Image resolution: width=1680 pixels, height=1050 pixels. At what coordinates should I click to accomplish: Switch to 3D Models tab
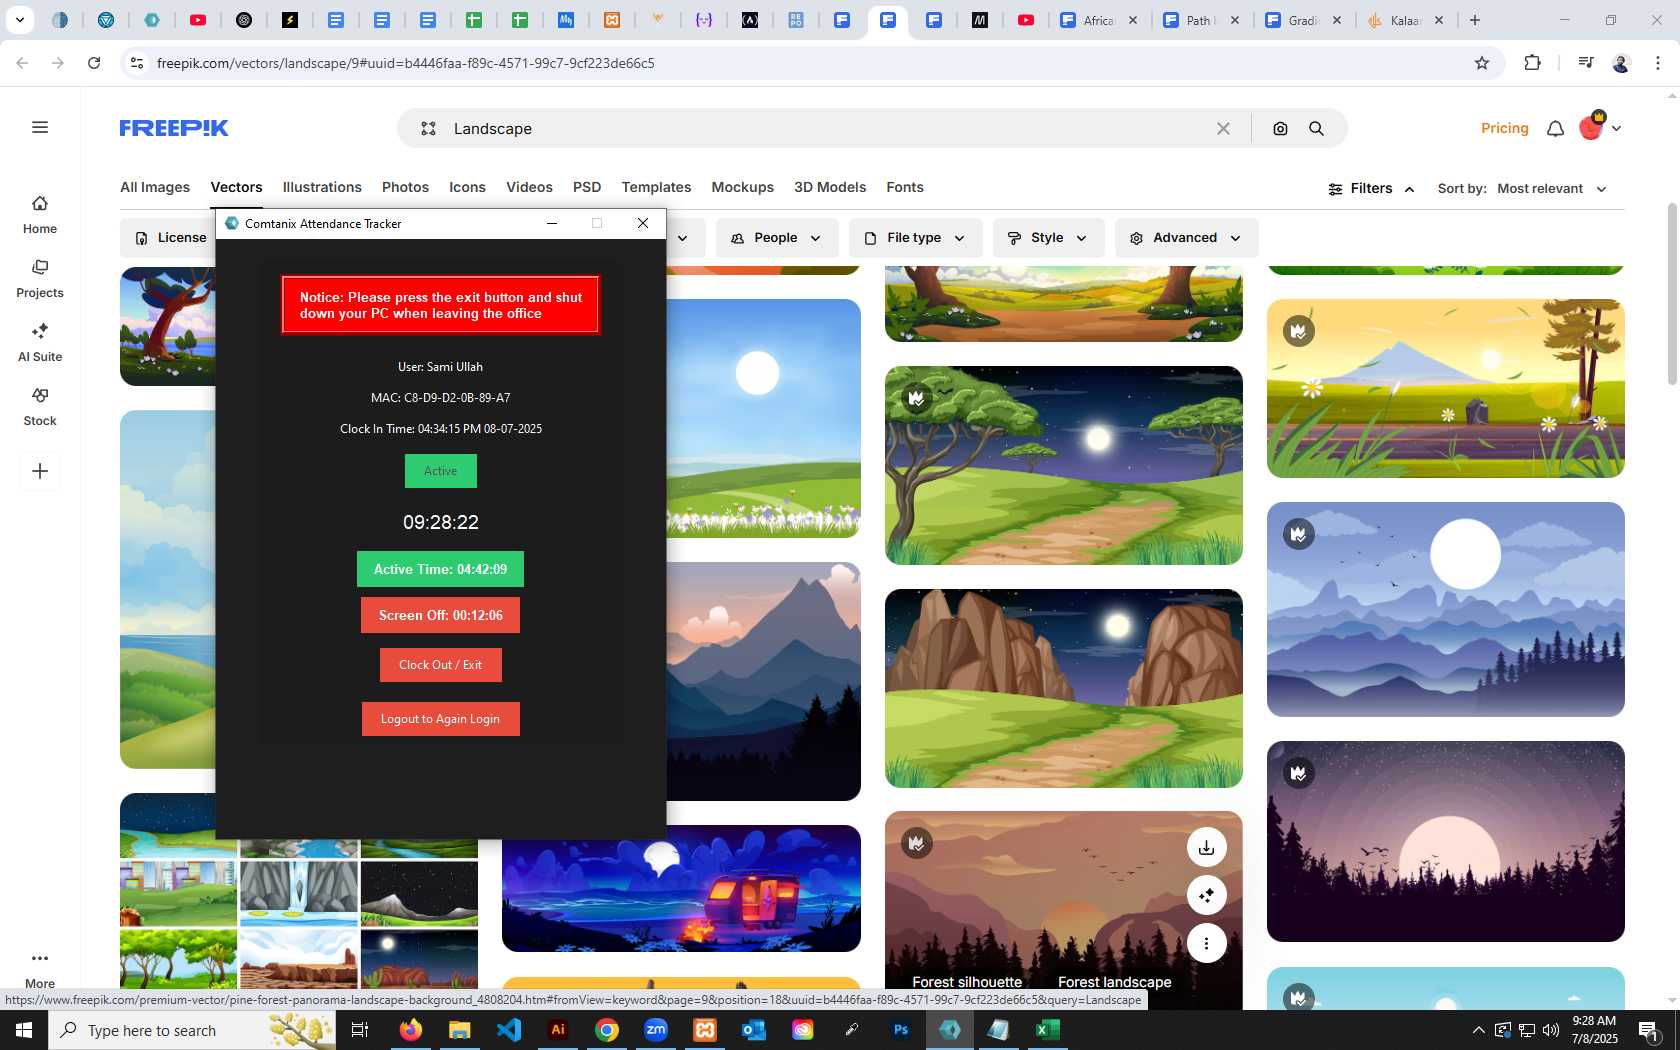830,187
